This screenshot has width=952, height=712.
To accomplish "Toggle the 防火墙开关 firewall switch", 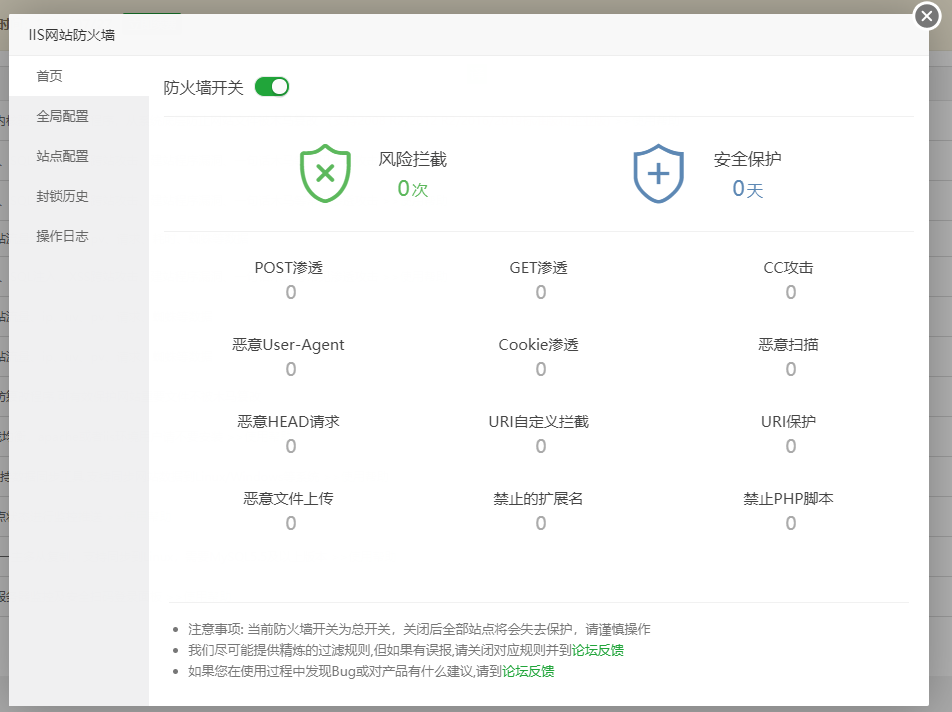I will tap(271, 87).
